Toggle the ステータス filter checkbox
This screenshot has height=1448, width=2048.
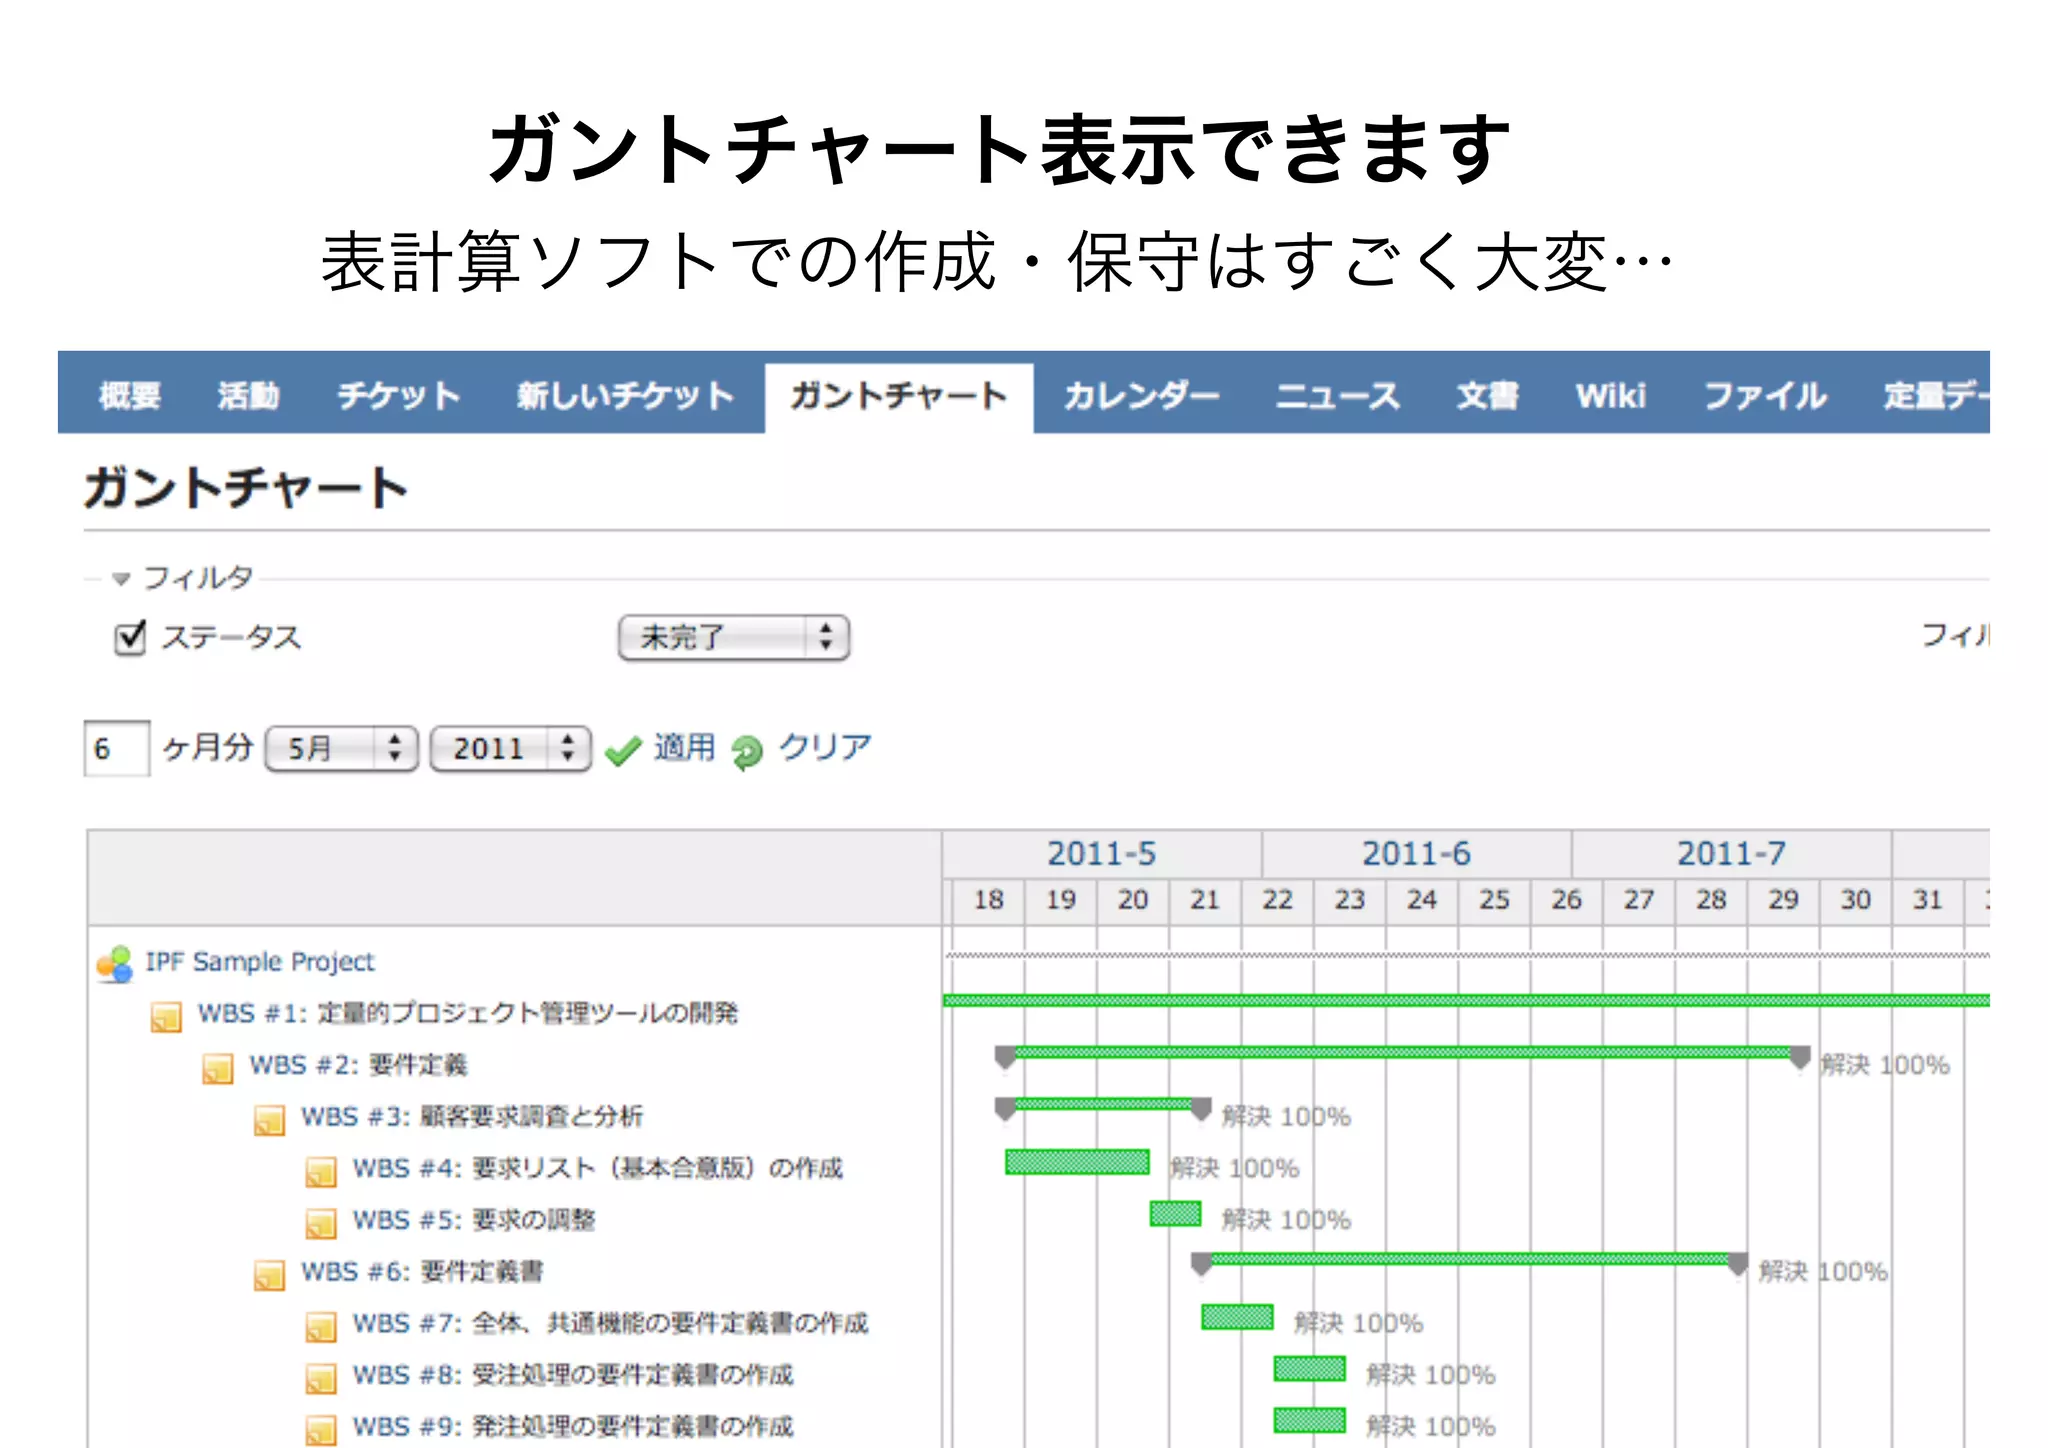pyautogui.click(x=130, y=637)
